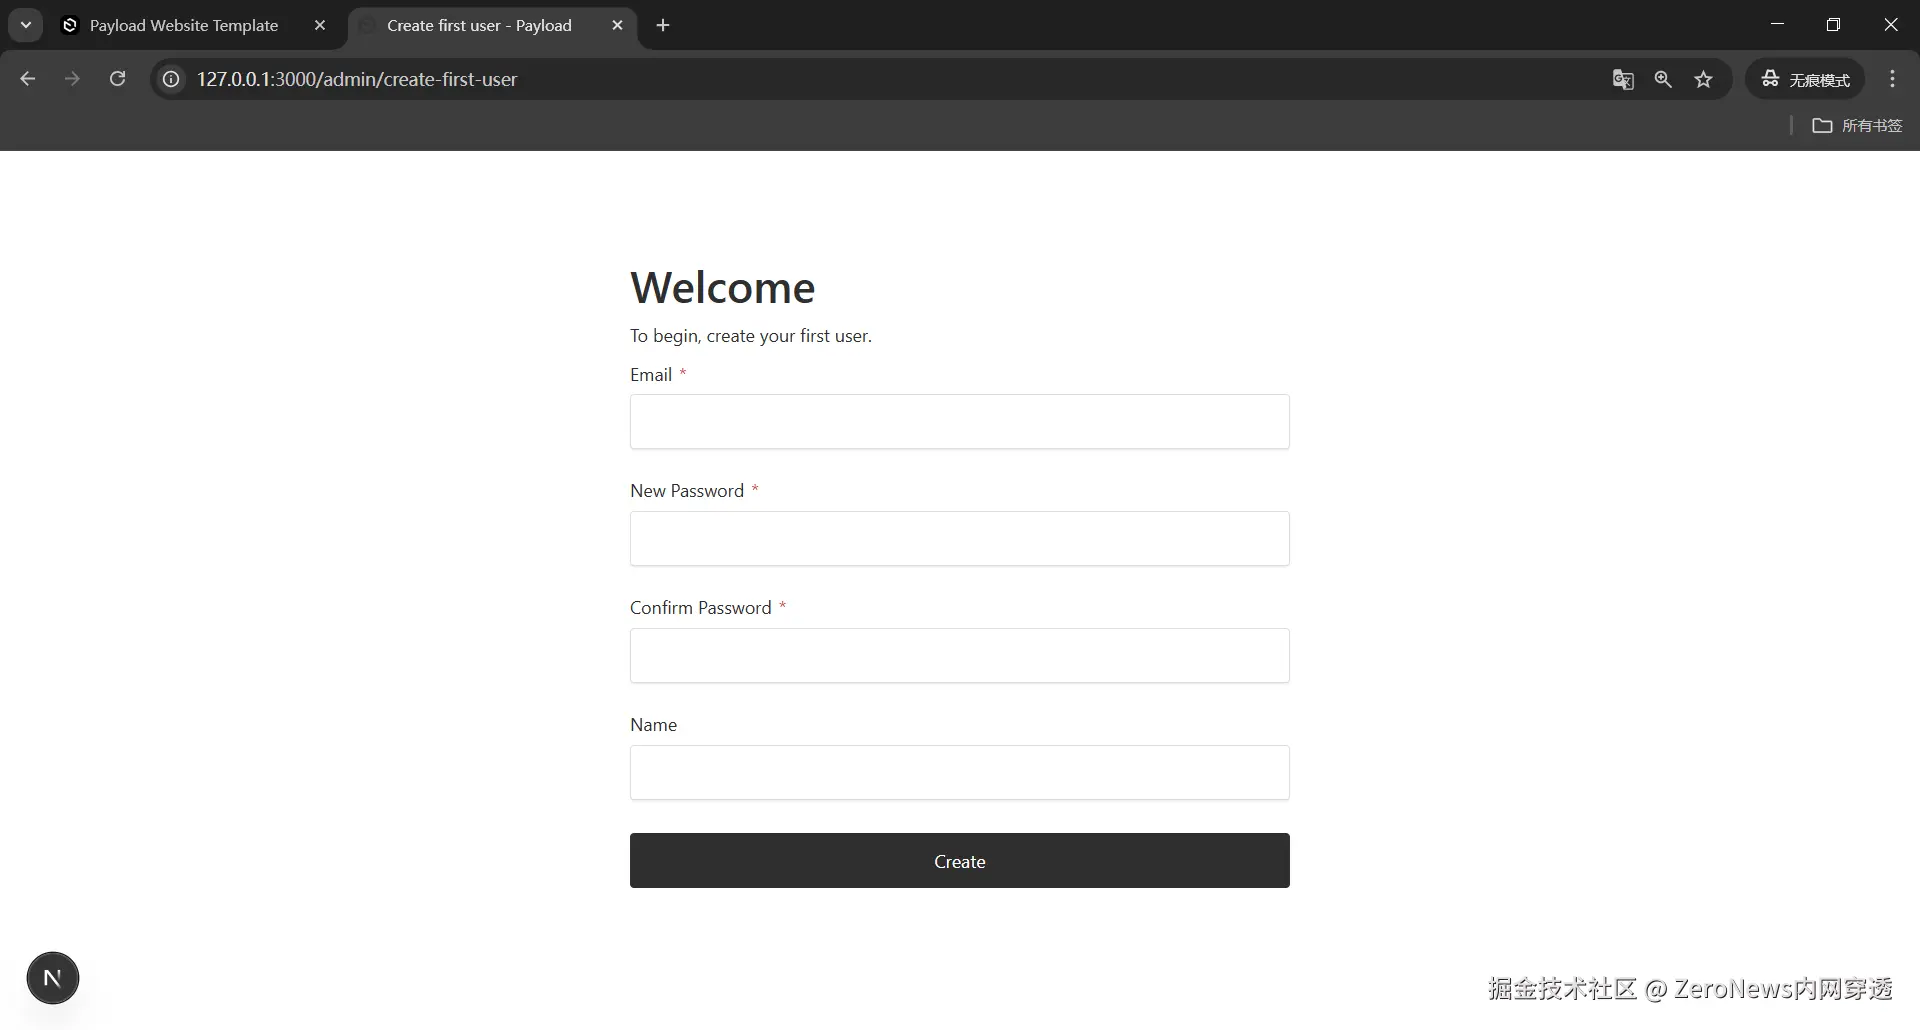1920x1030 pixels.
Task: Open a new browser tab
Action: [x=663, y=25]
